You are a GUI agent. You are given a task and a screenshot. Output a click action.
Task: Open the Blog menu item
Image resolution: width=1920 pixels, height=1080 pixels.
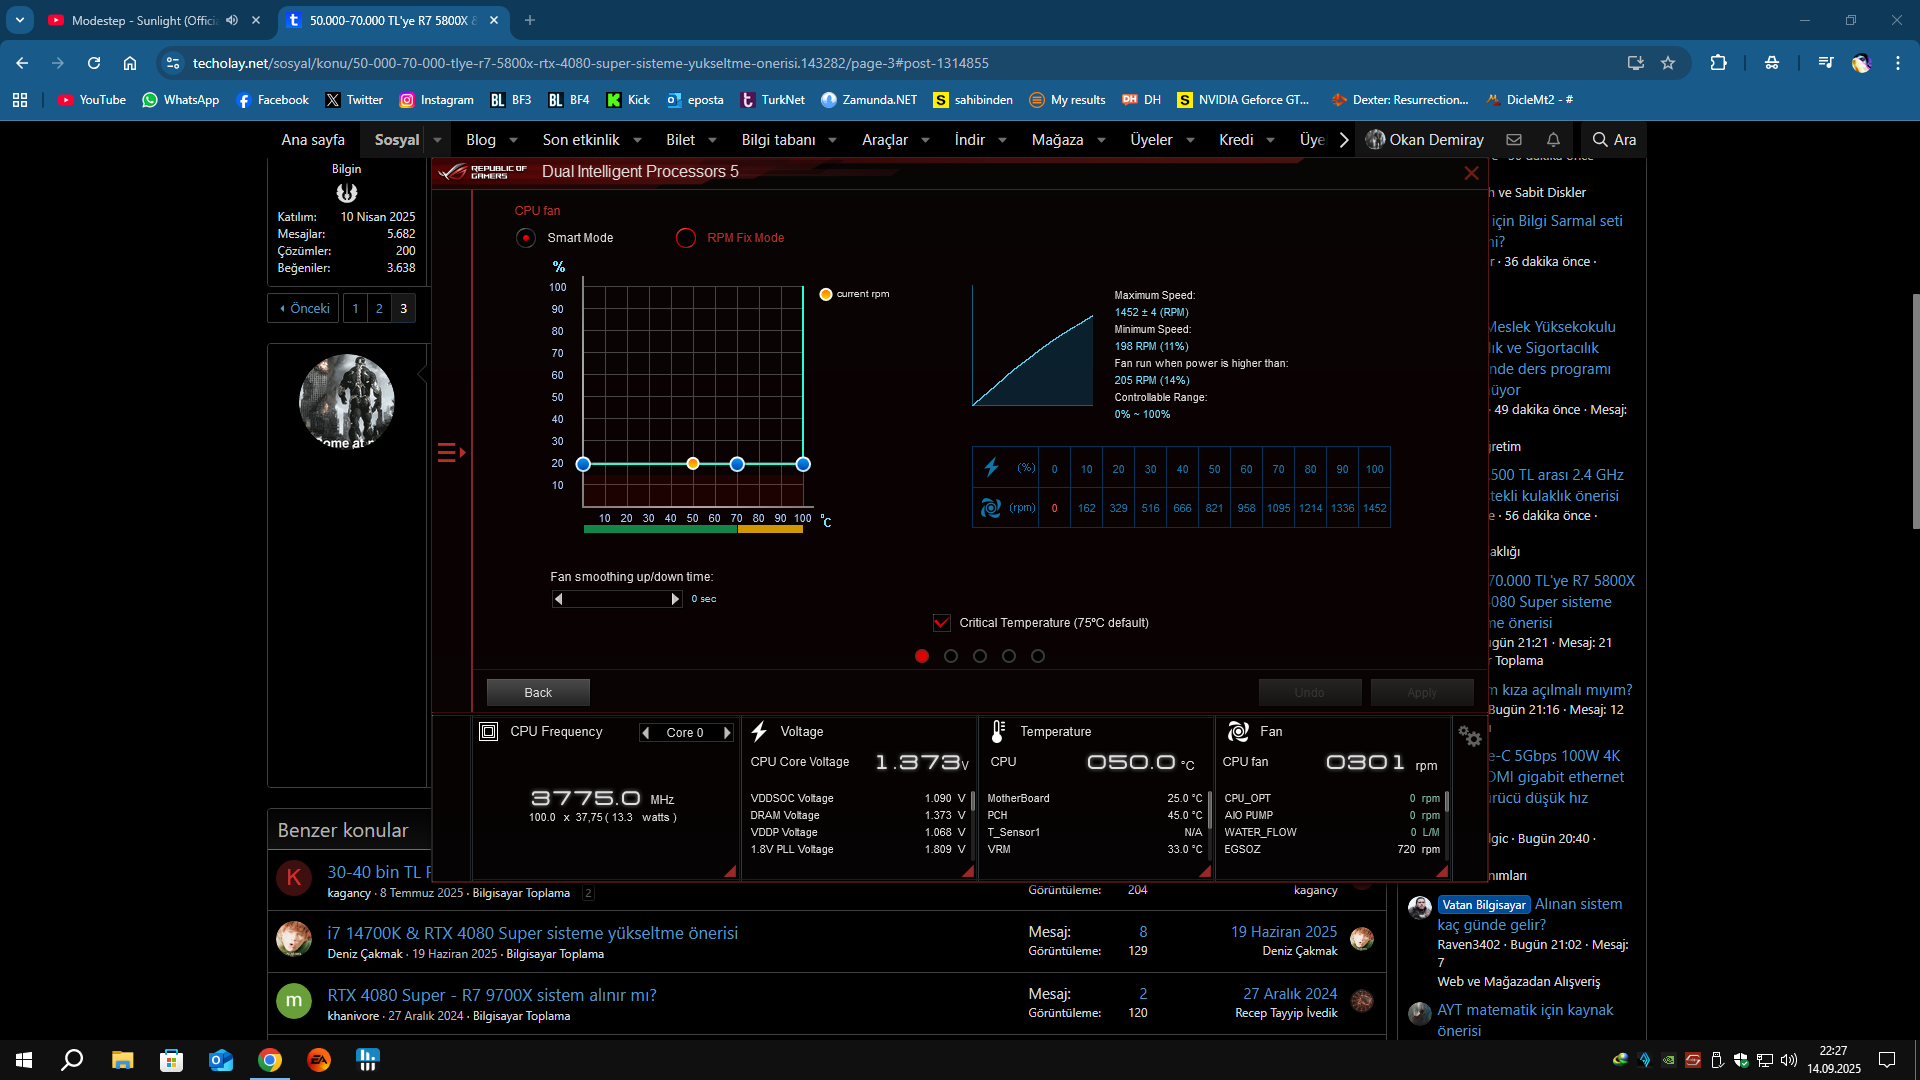481,140
